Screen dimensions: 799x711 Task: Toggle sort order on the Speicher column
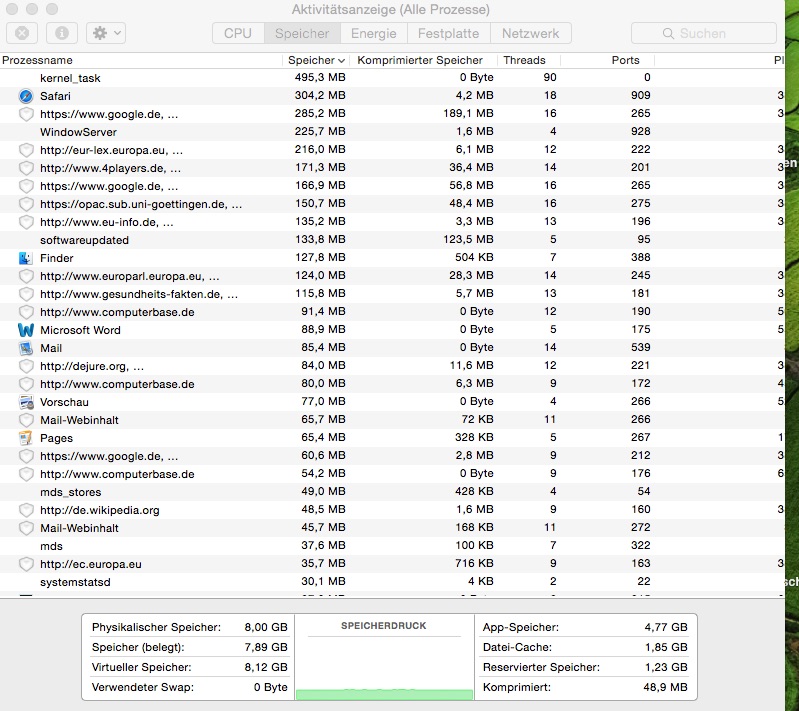click(316, 60)
